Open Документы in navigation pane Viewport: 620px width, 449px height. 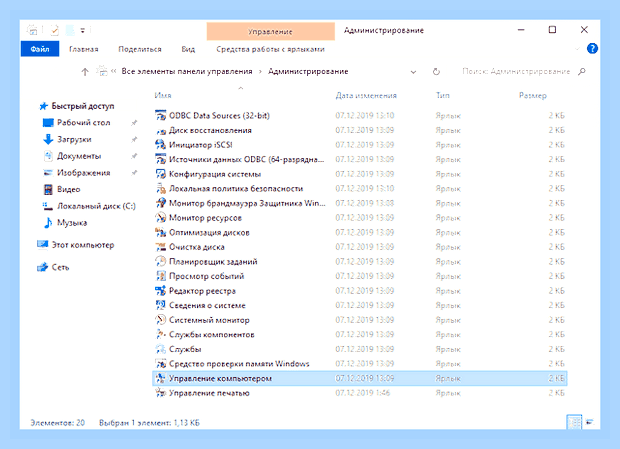tap(79, 156)
